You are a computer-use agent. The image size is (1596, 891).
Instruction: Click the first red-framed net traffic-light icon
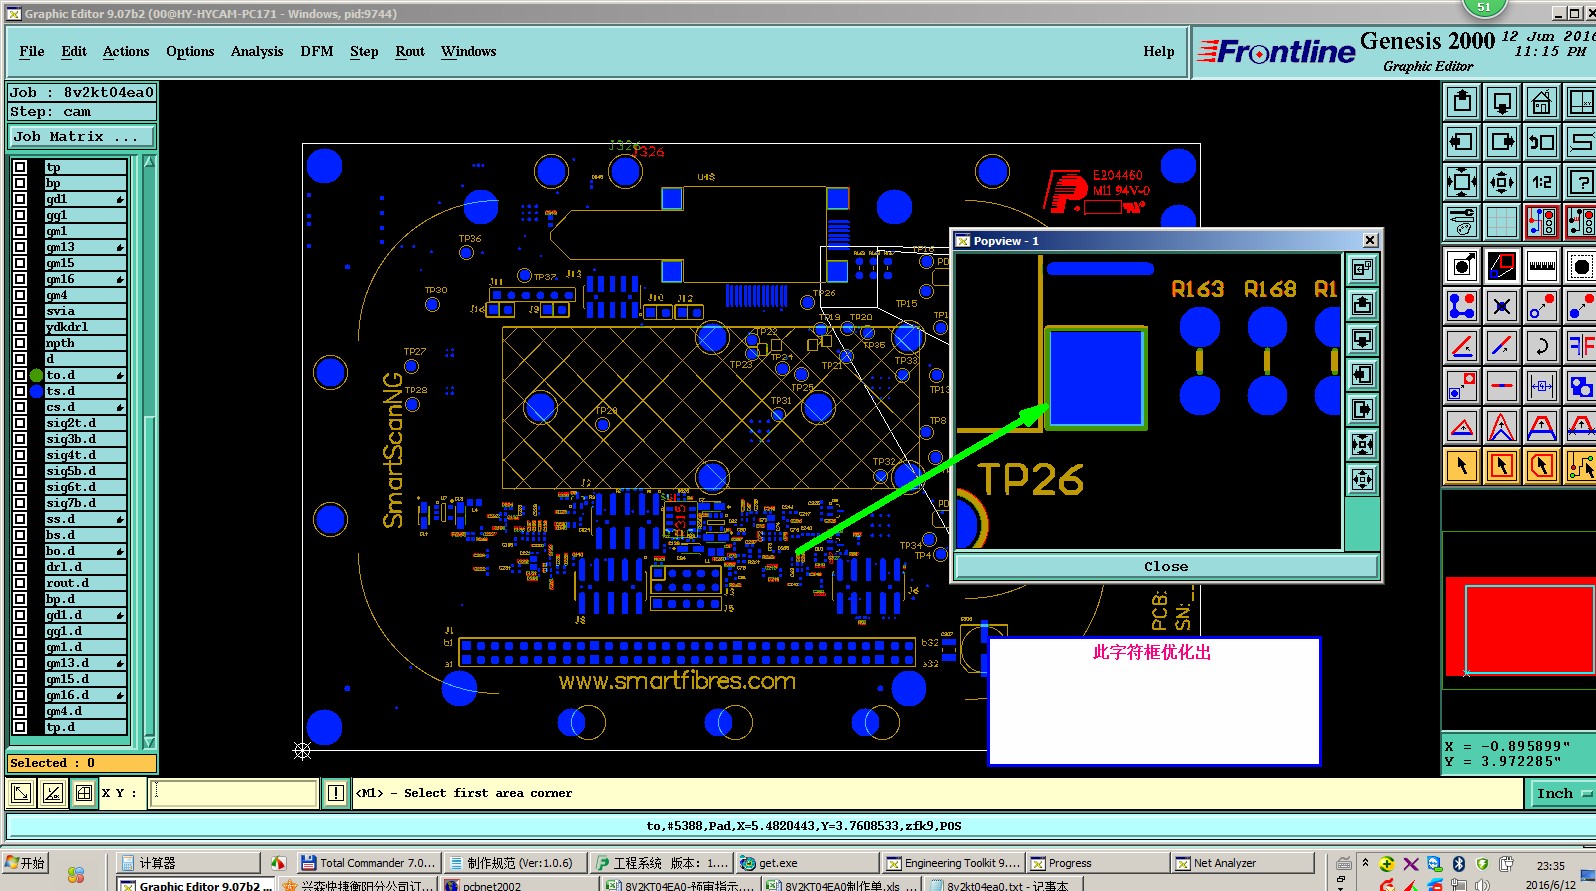click(x=1541, y=222)
